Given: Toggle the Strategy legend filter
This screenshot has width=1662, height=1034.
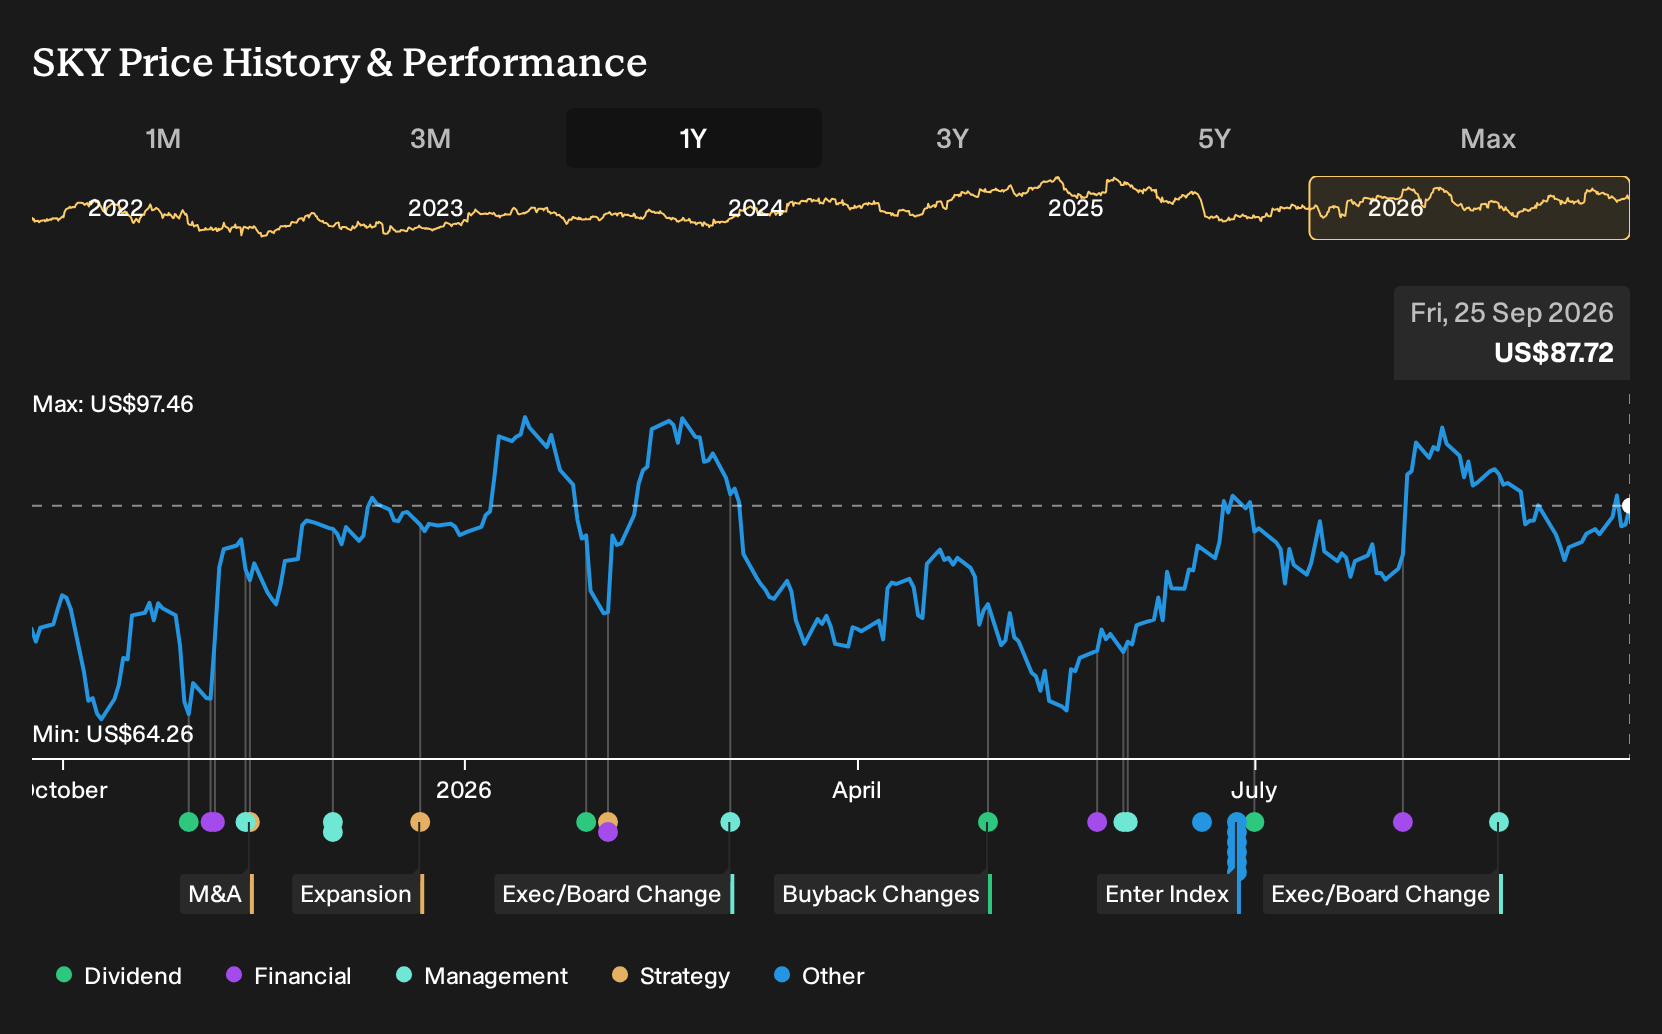Looking at the screenshot, I should (x=671, y=976).
